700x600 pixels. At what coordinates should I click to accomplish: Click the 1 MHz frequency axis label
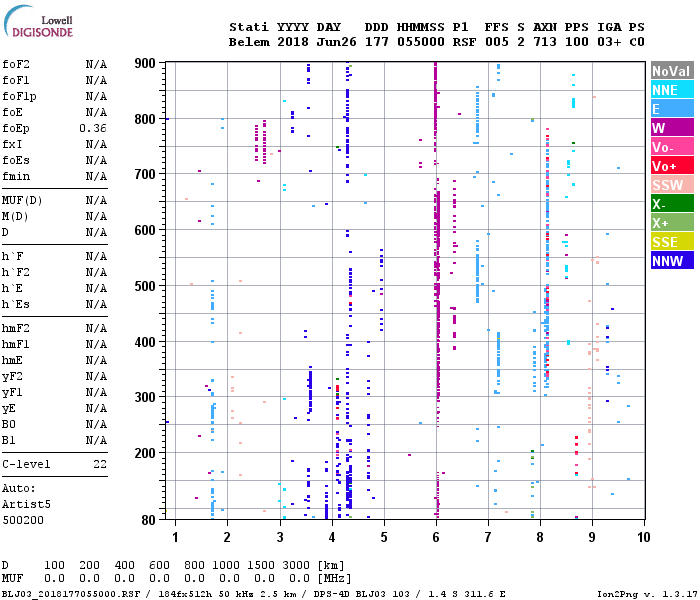tap(175, 537)
